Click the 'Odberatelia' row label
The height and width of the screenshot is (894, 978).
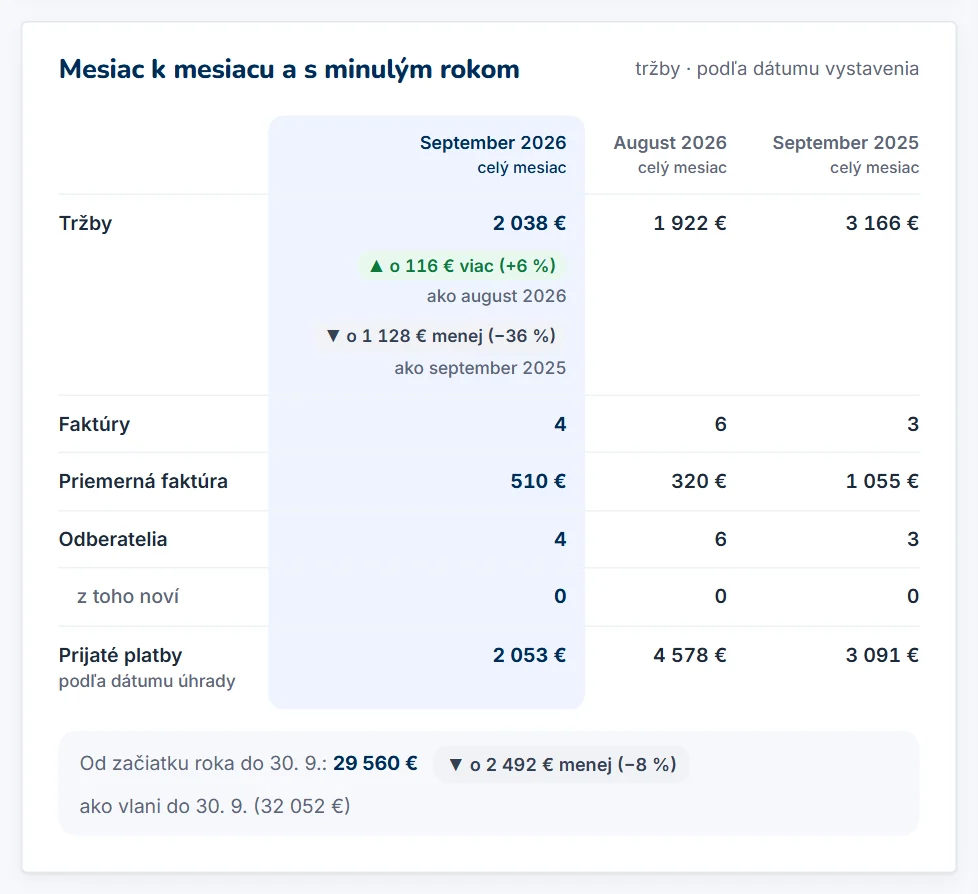click(x=113, y=539)
